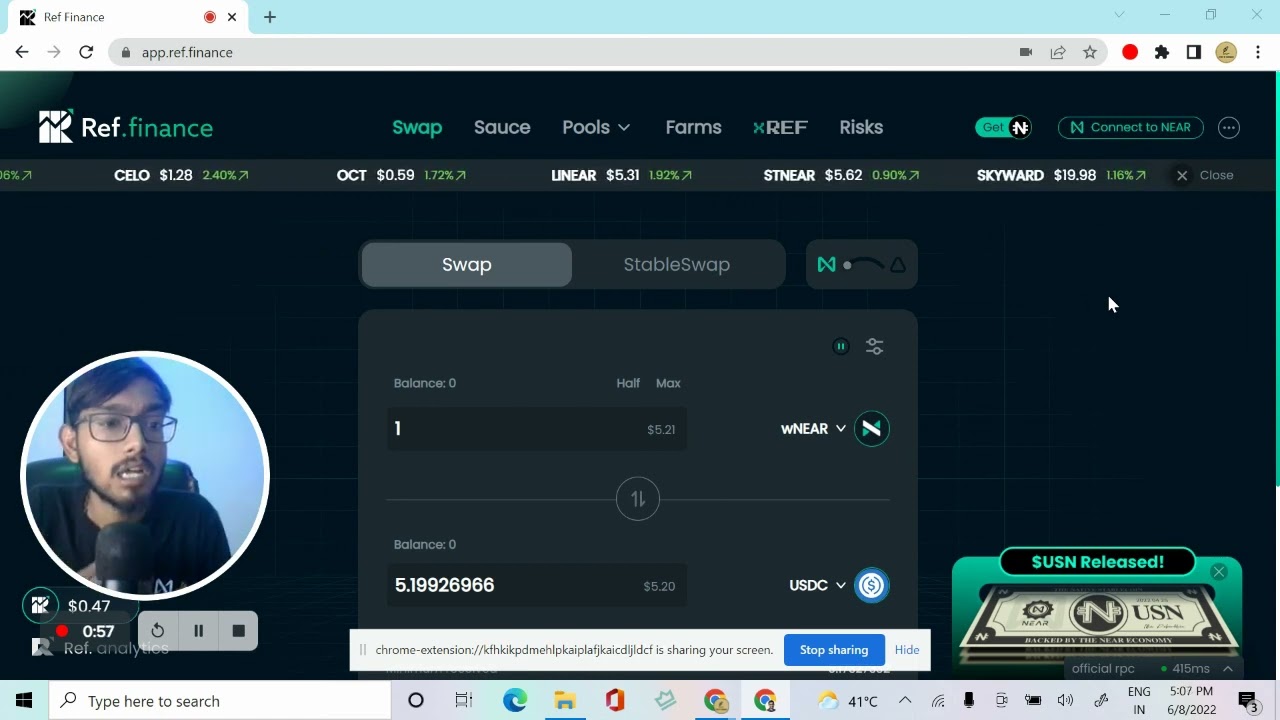
Task: Click the address bar URL
Action: pos(187,52)
